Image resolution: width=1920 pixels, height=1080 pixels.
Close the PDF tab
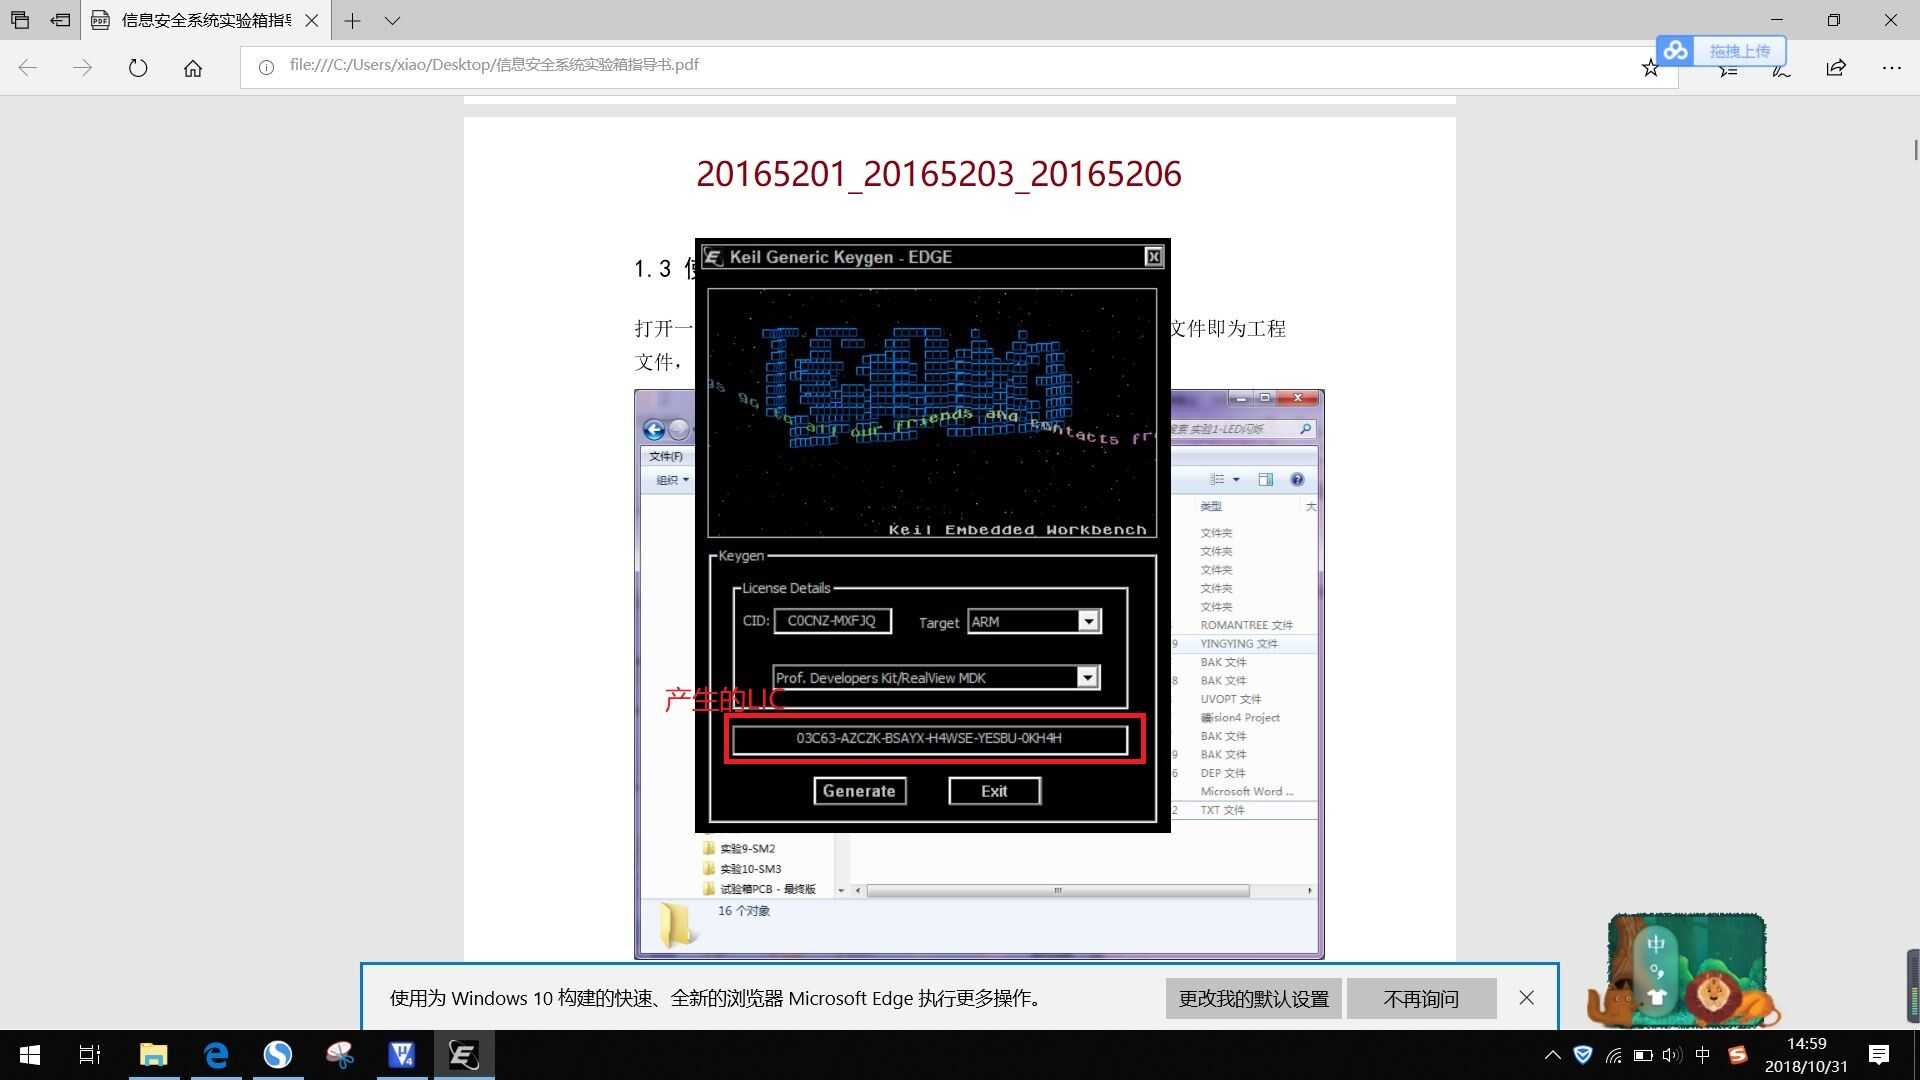(312, 20)
